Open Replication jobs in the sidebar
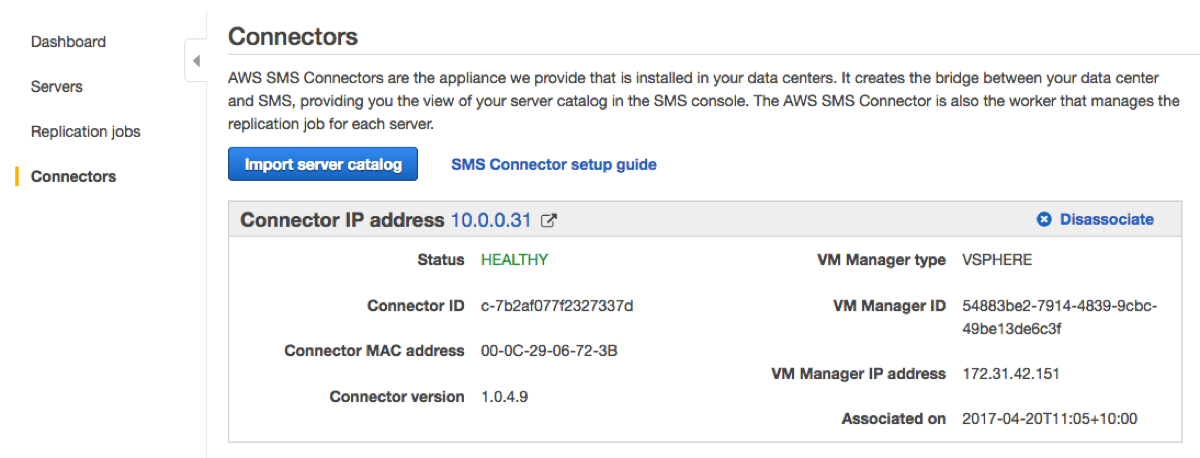The height and width of the screenshot is (458, 1200). (86, 132)
